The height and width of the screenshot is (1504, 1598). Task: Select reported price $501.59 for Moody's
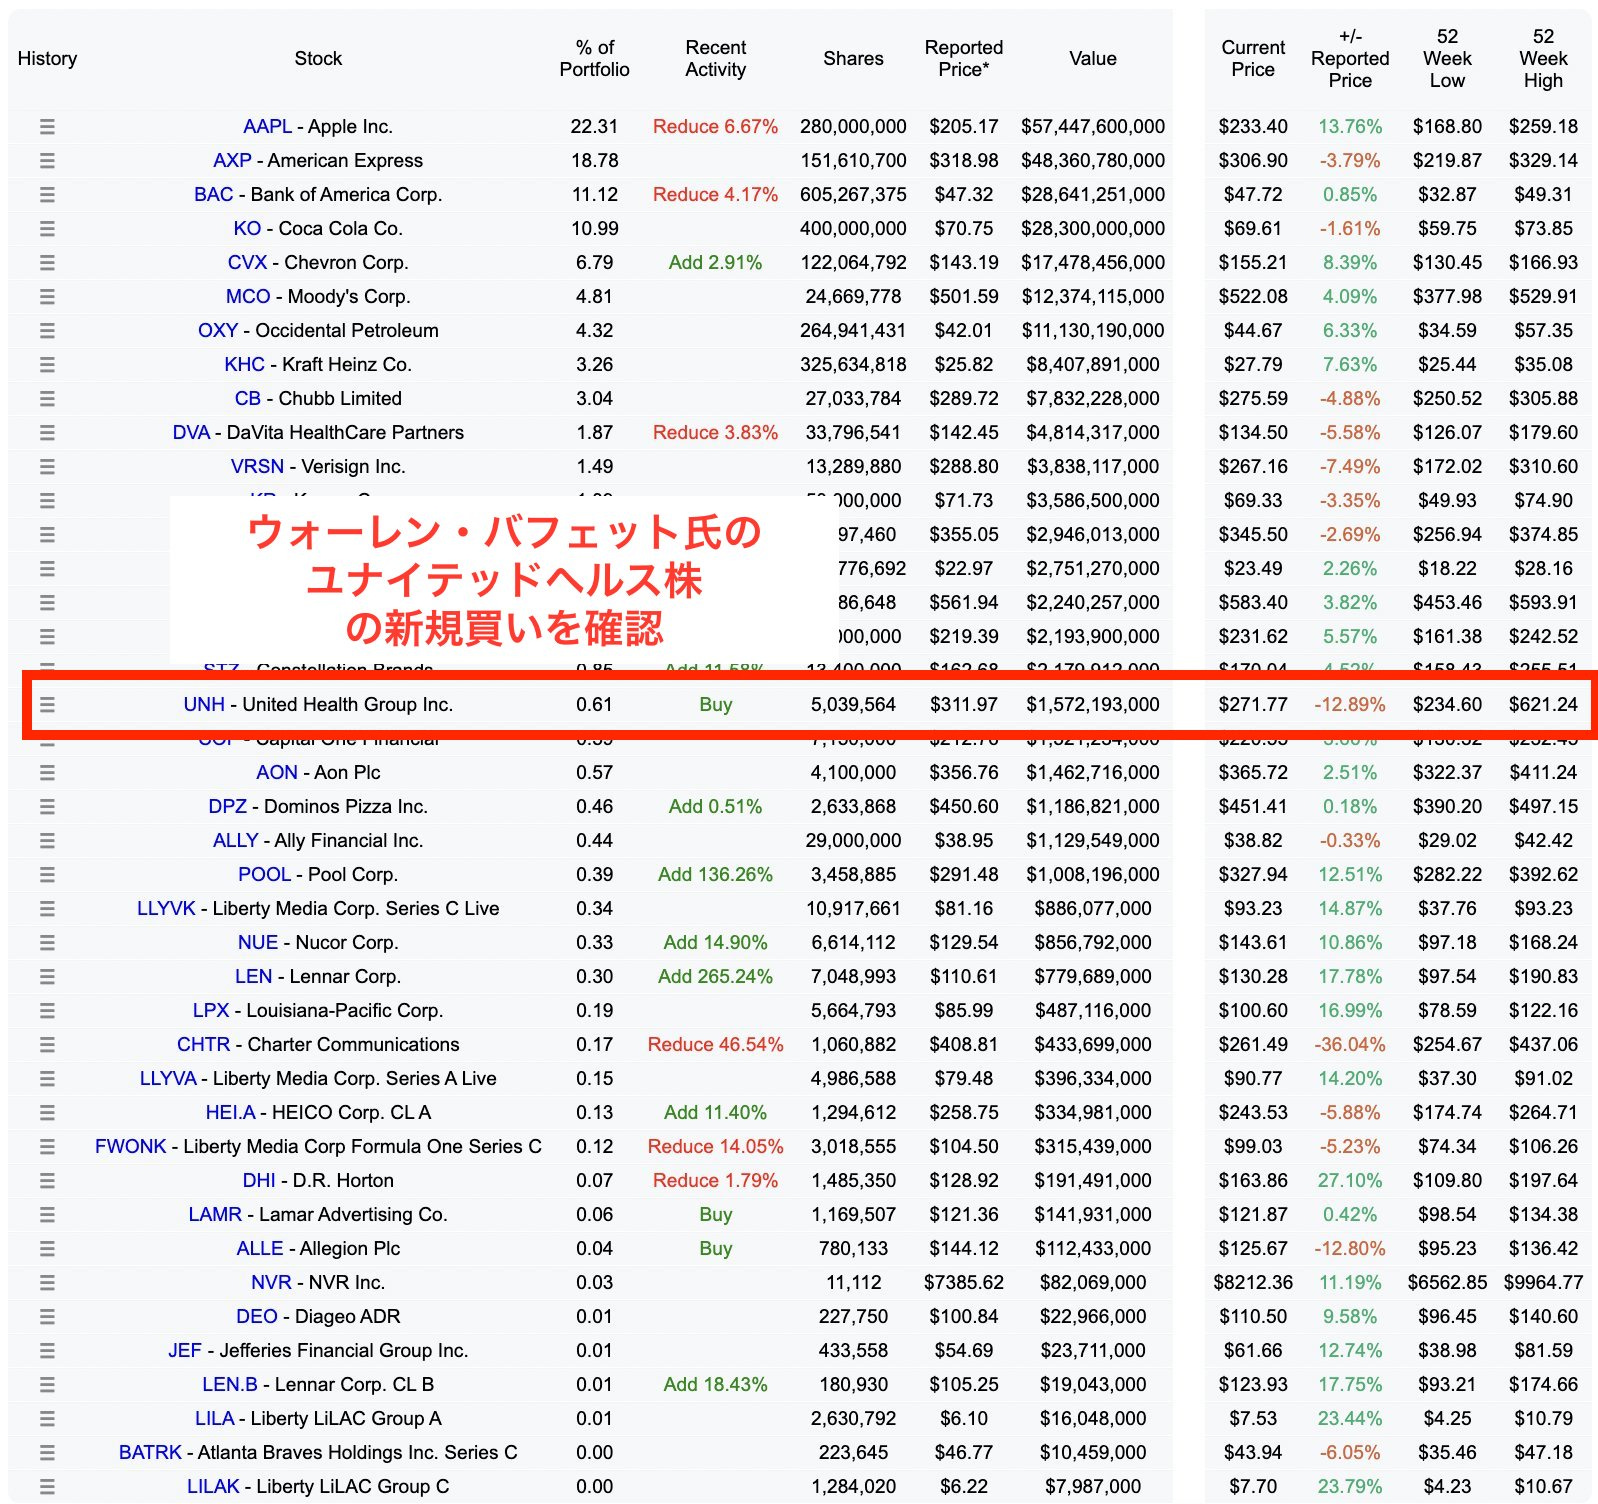click(x=964, y=297)
